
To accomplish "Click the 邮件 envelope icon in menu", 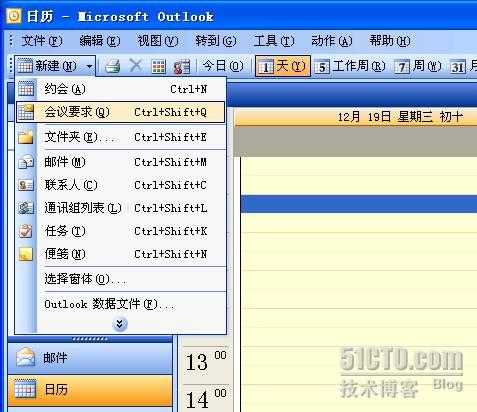I will click(x=26, y=162).
